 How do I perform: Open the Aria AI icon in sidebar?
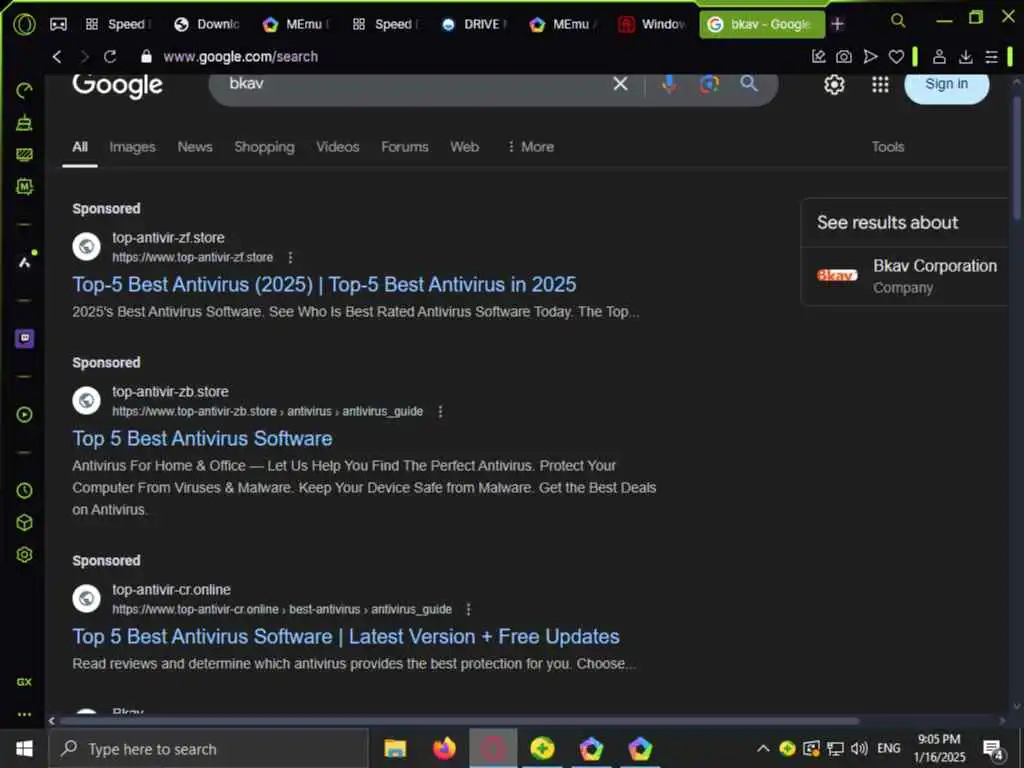25,261
